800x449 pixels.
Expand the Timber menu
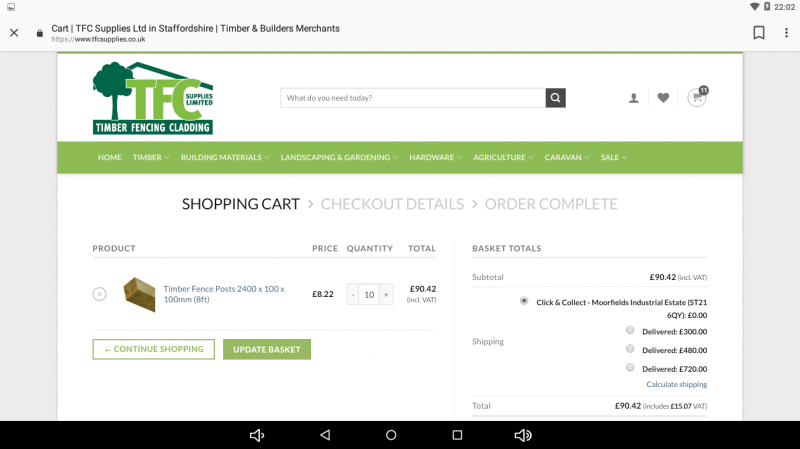point(151,157)
